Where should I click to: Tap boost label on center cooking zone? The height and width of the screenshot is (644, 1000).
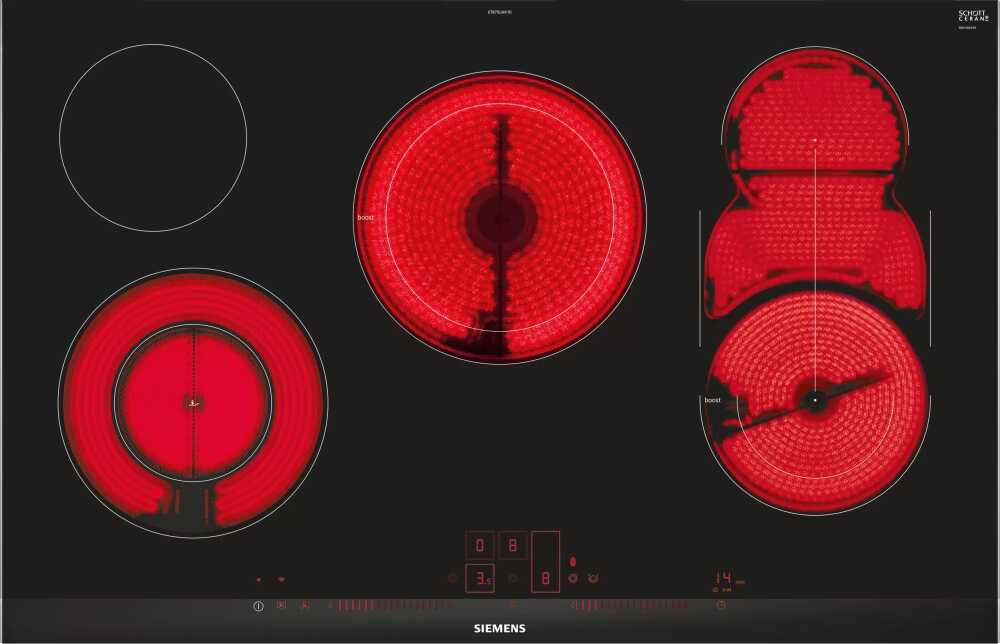(x=365, y=217)
